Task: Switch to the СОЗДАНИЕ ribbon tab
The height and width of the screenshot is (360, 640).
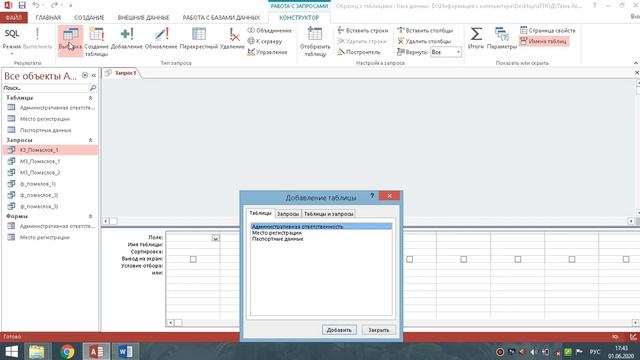Action: click(89, 18)
